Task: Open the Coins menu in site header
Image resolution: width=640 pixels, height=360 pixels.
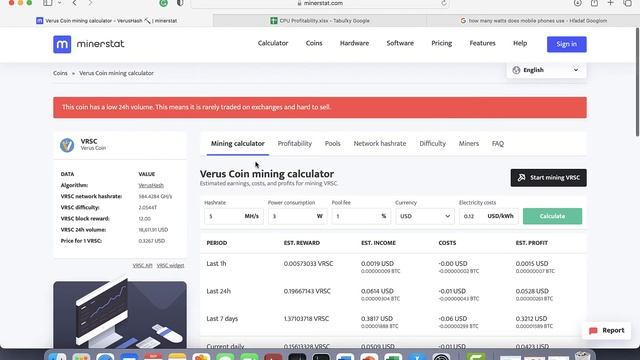Action: point(314,43)
